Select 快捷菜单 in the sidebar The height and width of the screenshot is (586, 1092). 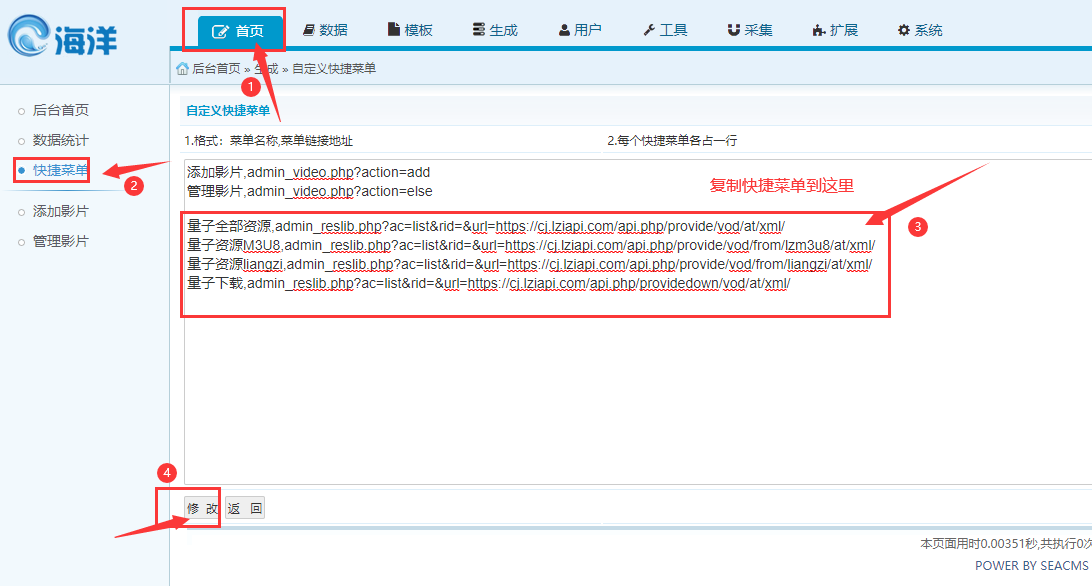(61, 170)
